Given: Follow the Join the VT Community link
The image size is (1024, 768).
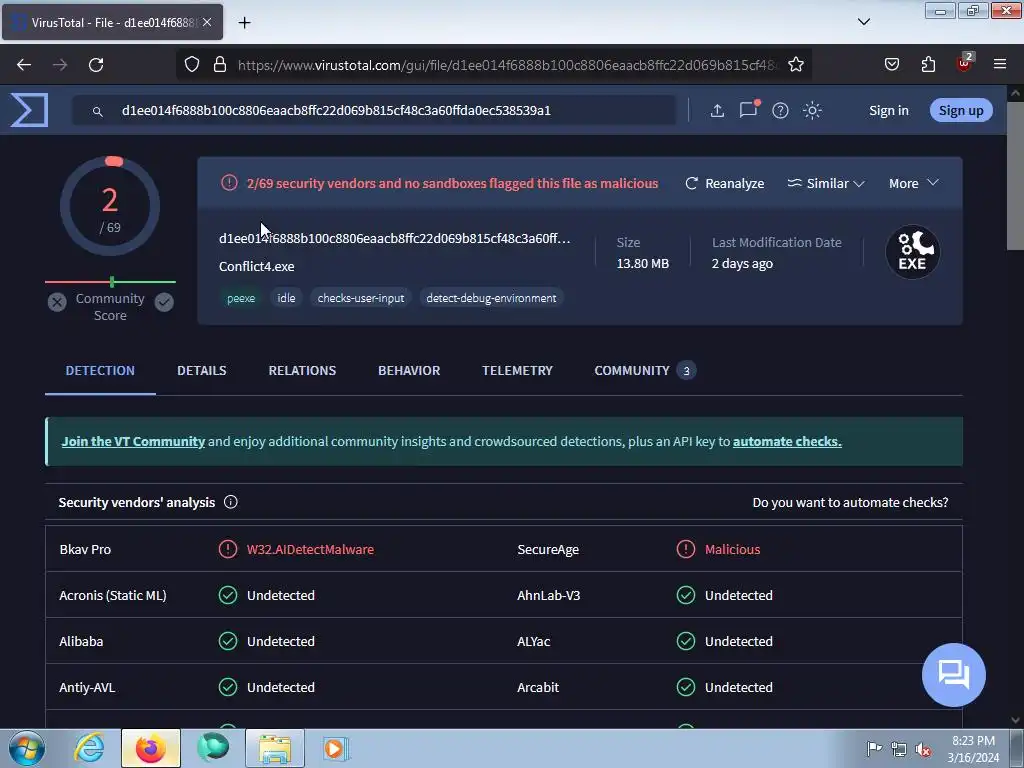Looking at the screenshot, I should tap(133, 441).
